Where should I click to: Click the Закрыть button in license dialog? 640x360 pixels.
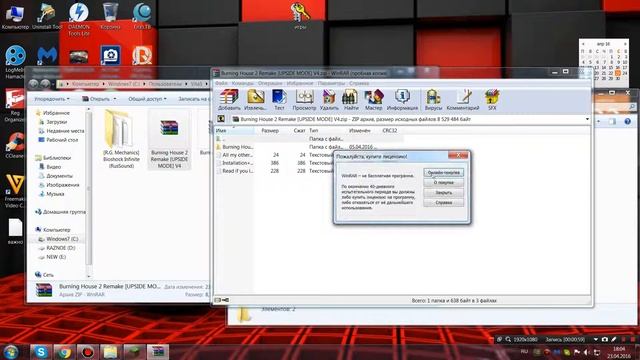coord(443,193)
